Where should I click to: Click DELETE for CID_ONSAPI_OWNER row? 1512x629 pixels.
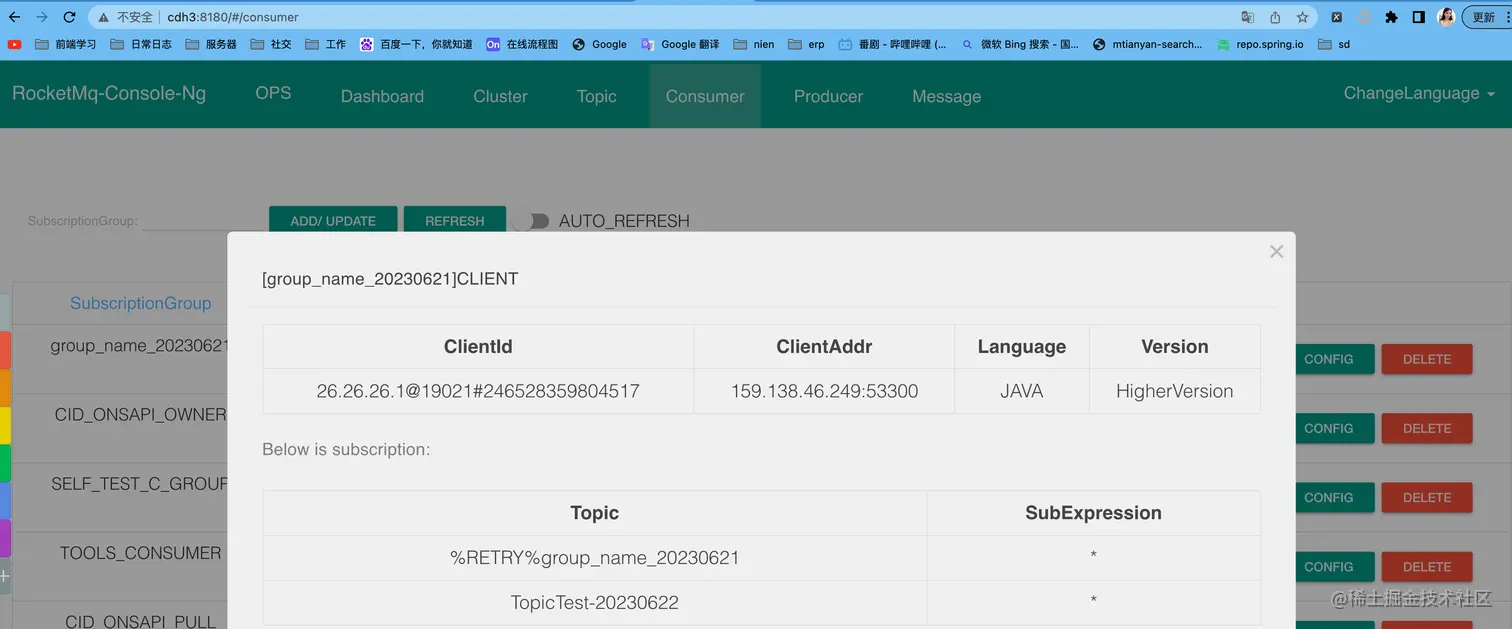click(1427, 428)
